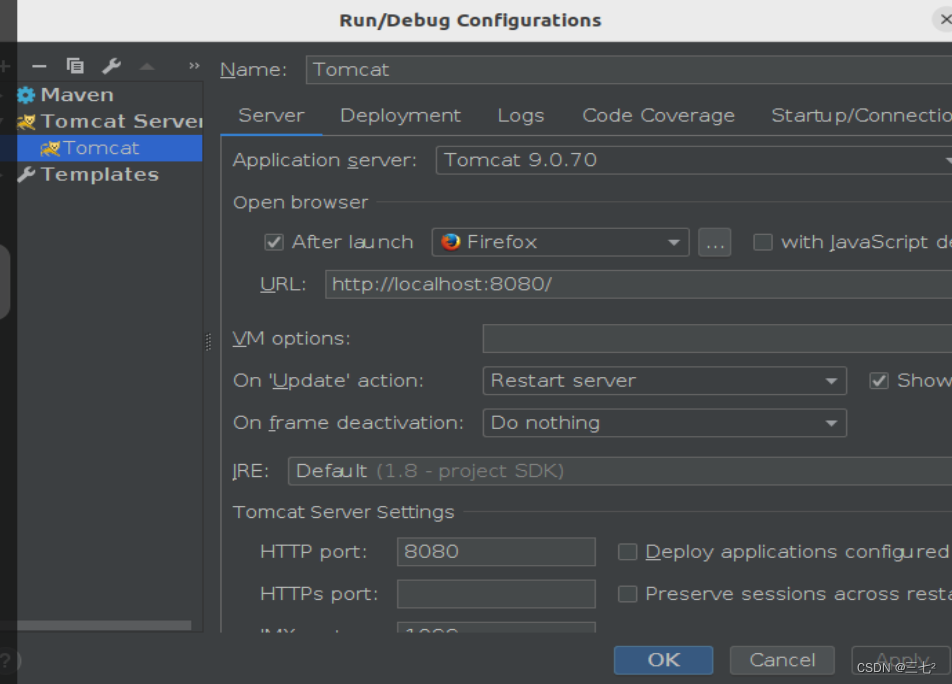The width and height of the screenshot is (952, 684).
Task: Copy configuration using the duplicate icon
Action: [75, 66]
